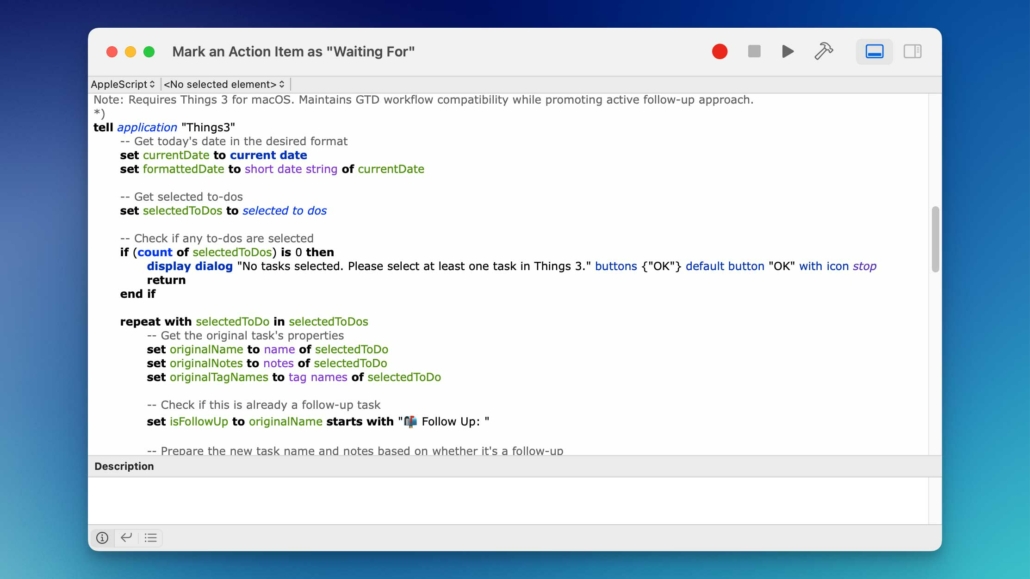Open the log using the list icon
This screenshot has width=1030, height=579.
coord(151,538)
